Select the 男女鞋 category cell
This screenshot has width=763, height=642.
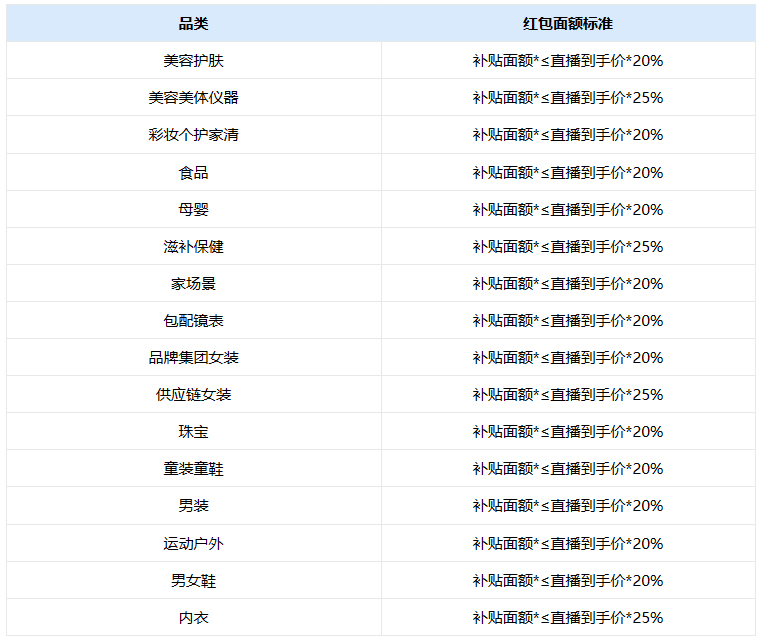[193, 581]
